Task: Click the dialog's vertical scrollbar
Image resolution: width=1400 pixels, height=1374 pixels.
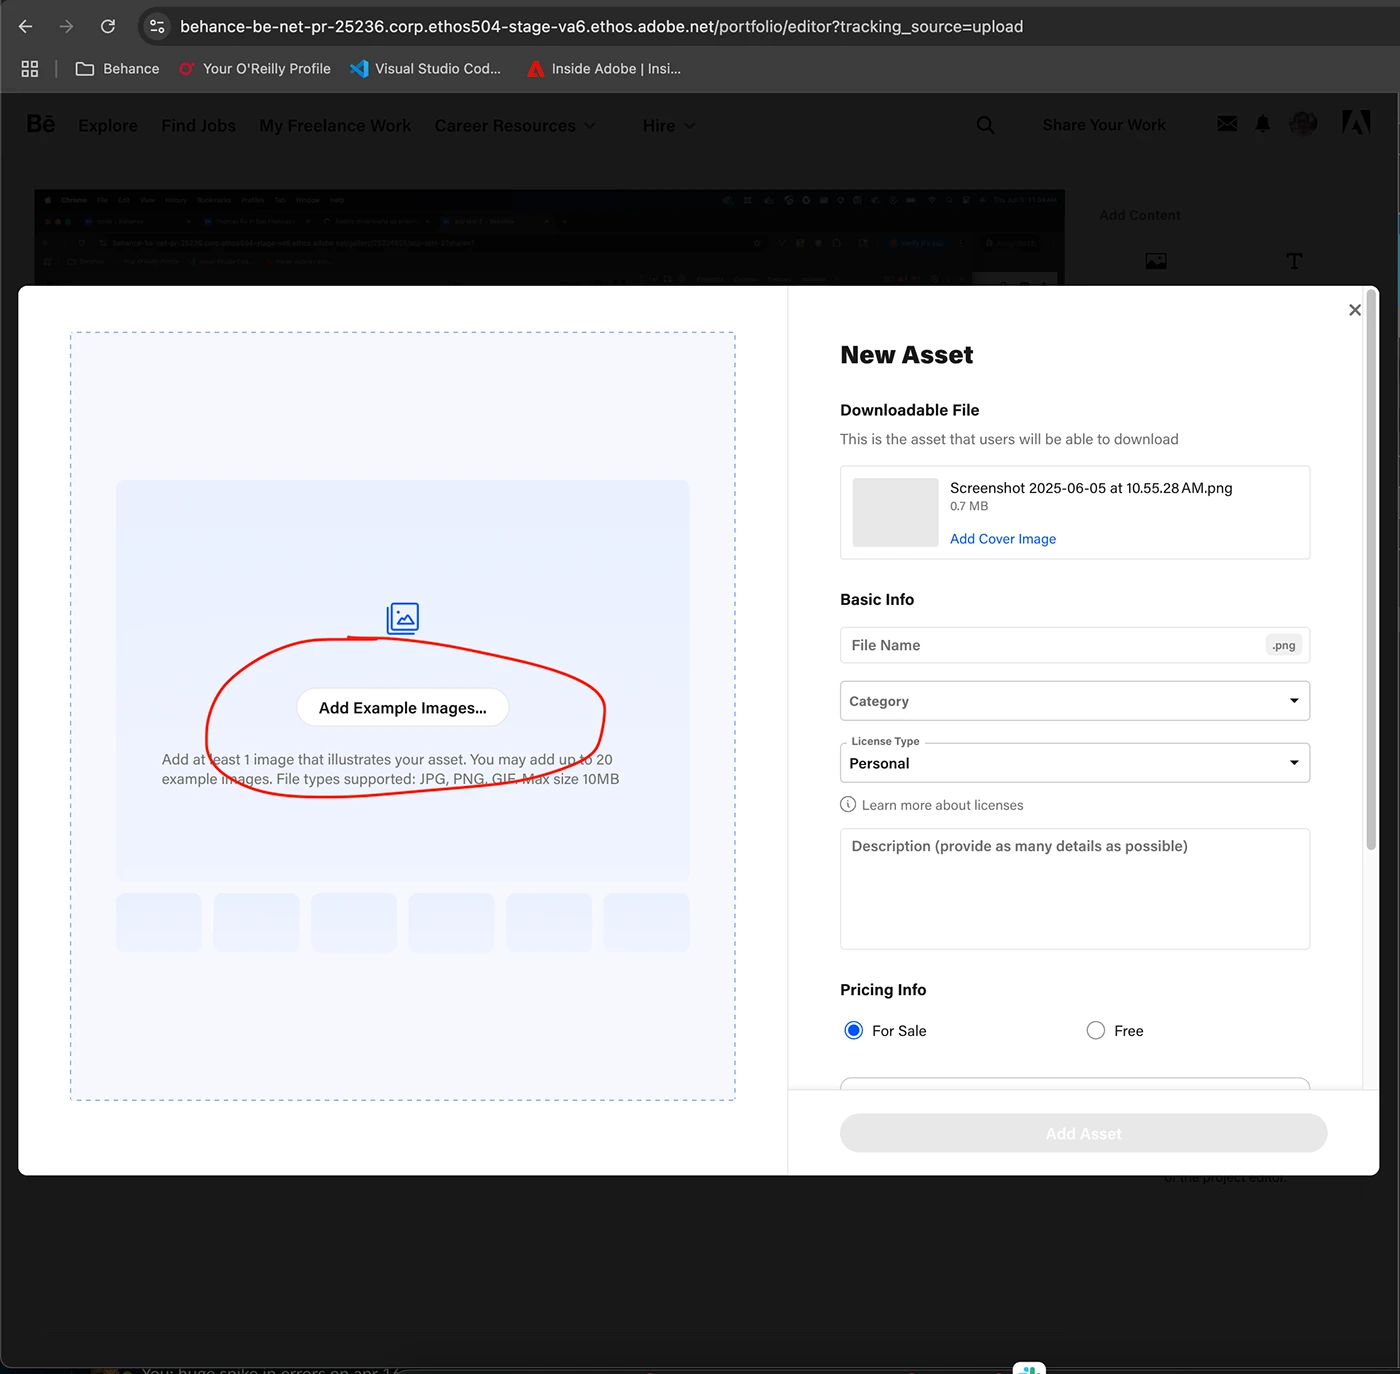Action: 1370,570
